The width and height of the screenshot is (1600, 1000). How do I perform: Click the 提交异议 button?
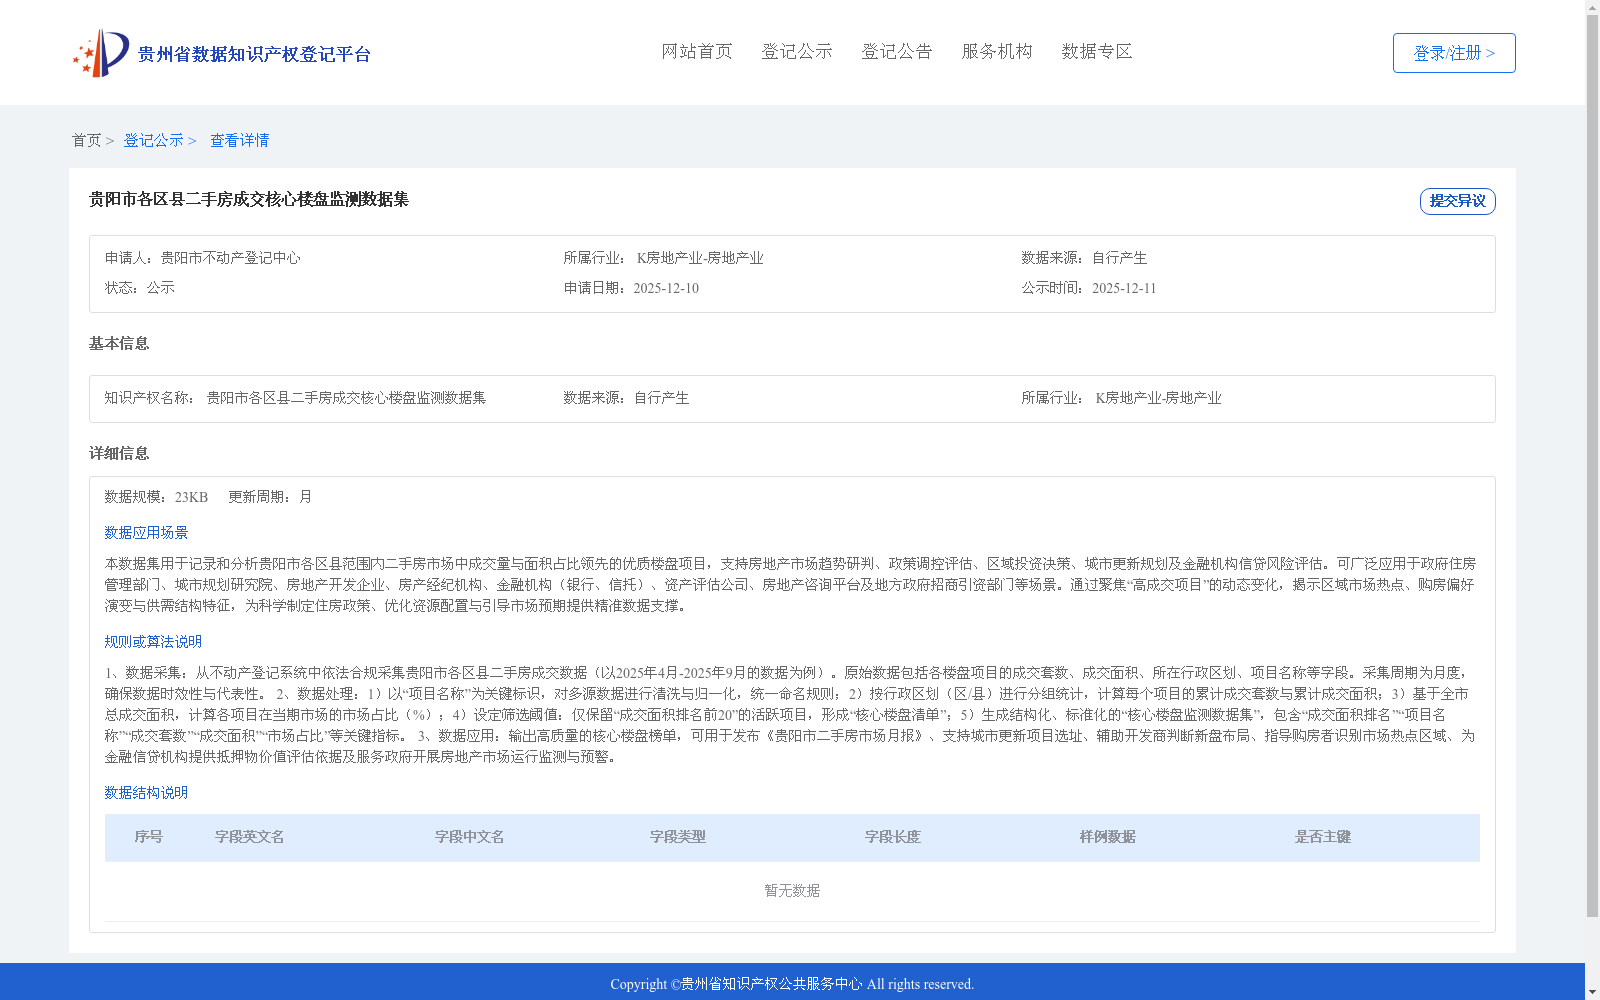point(1456,200)
